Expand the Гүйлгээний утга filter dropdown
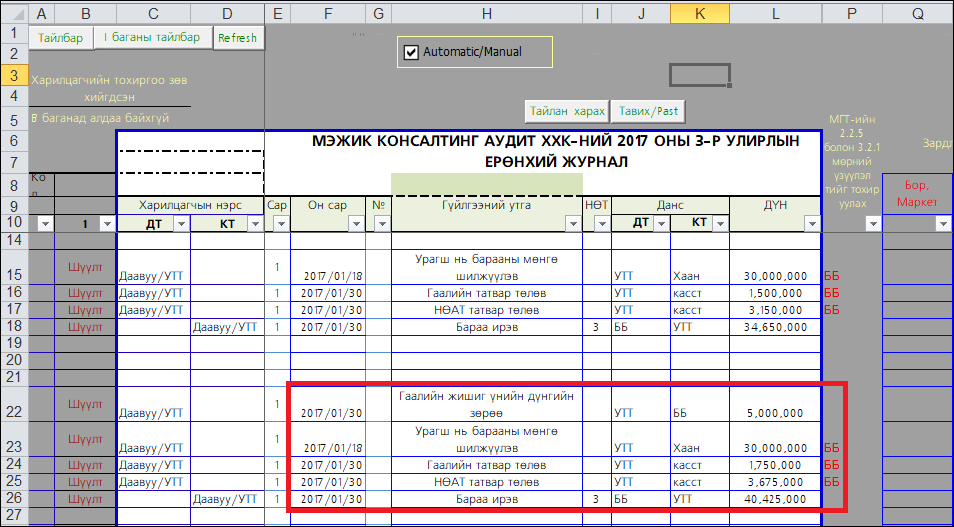Viewport: 954px width, 527px height. 571,224
